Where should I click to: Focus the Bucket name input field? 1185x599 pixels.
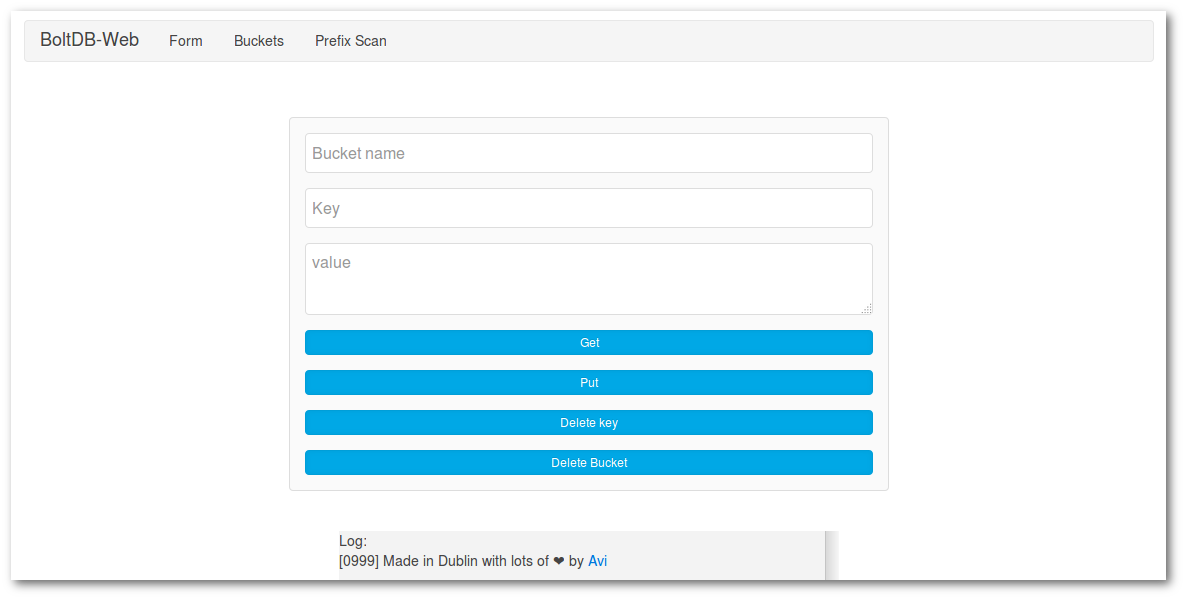tap(589, 153)
